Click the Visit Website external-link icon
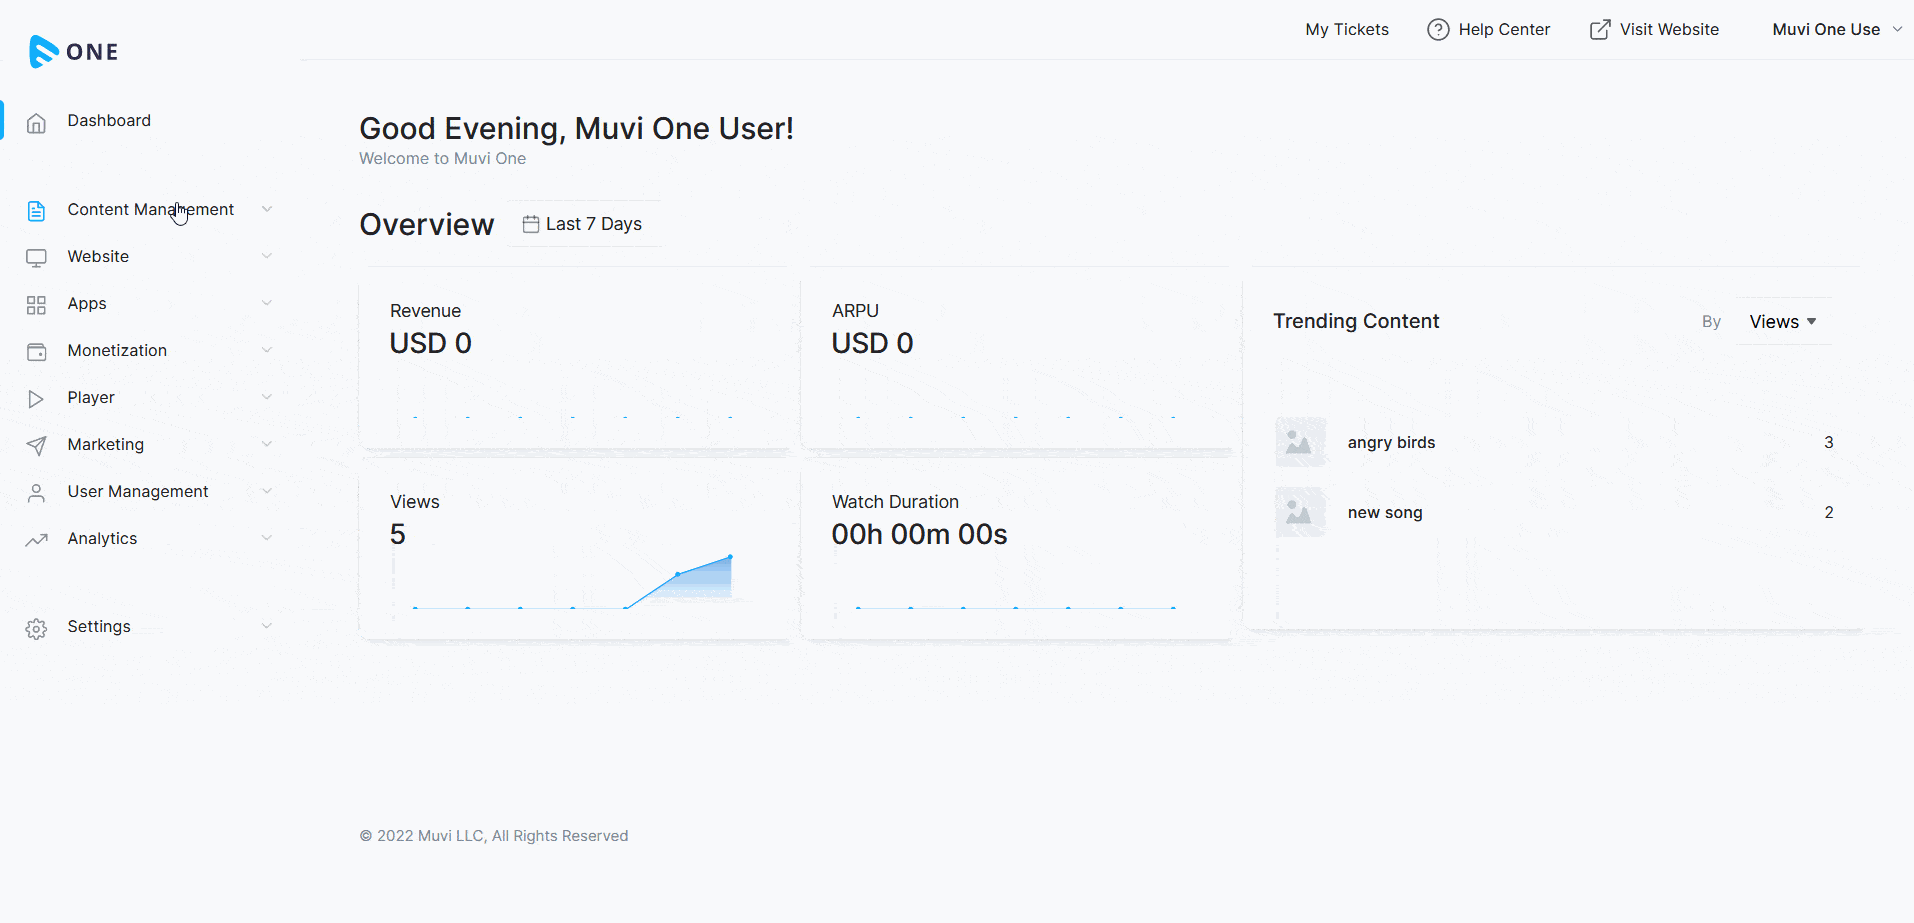1914x923 pixels. pos(1600,30)
